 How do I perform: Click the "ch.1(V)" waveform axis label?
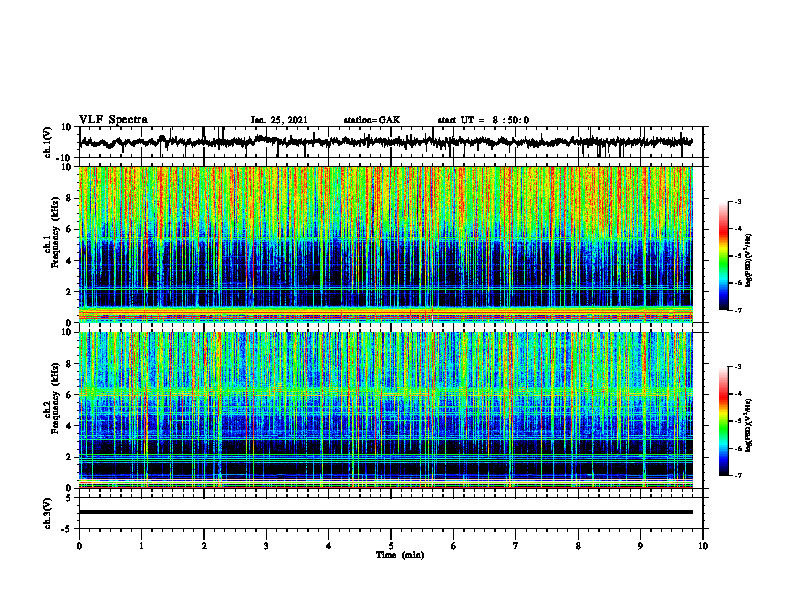[x=48, y=142]
